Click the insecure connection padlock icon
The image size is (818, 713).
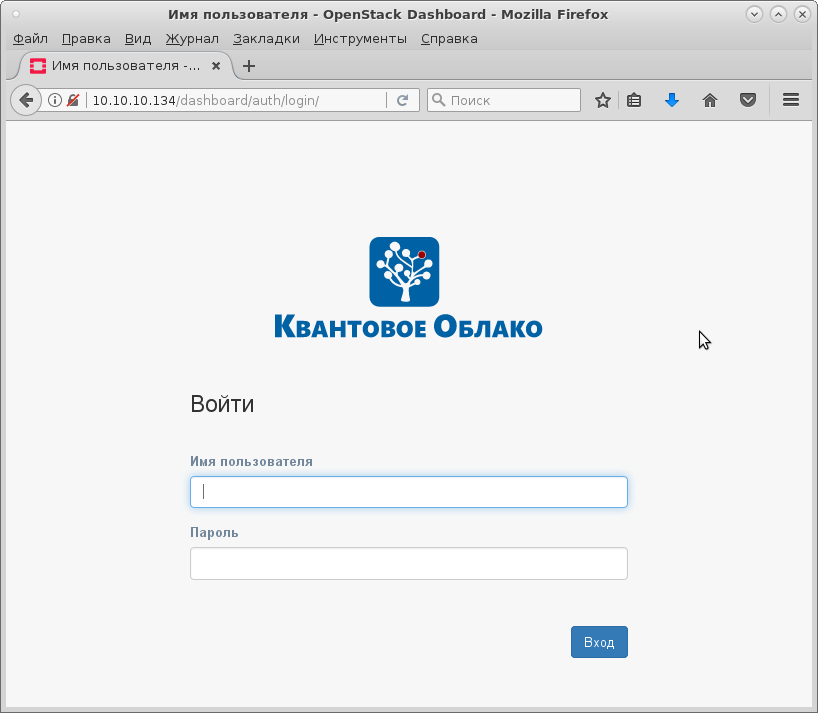tap(72, 100)
